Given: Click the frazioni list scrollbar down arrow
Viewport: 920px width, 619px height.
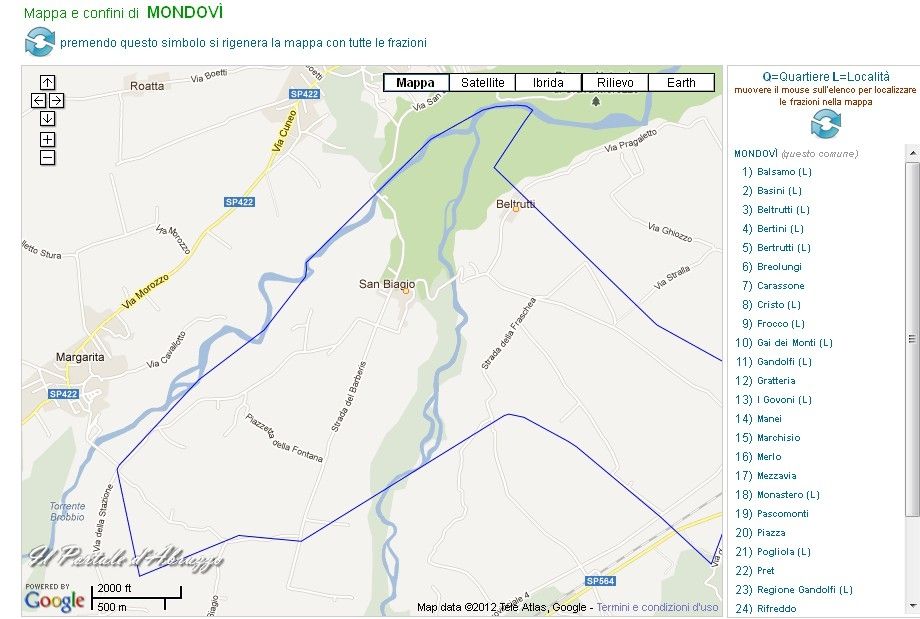Looking at the screenshot, I should [912, 607].
